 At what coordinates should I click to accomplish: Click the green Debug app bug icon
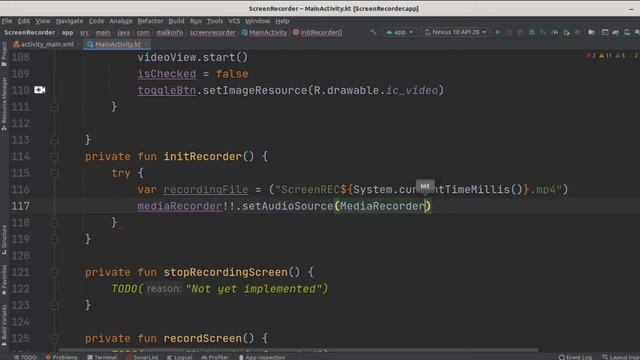coord(531,32)
